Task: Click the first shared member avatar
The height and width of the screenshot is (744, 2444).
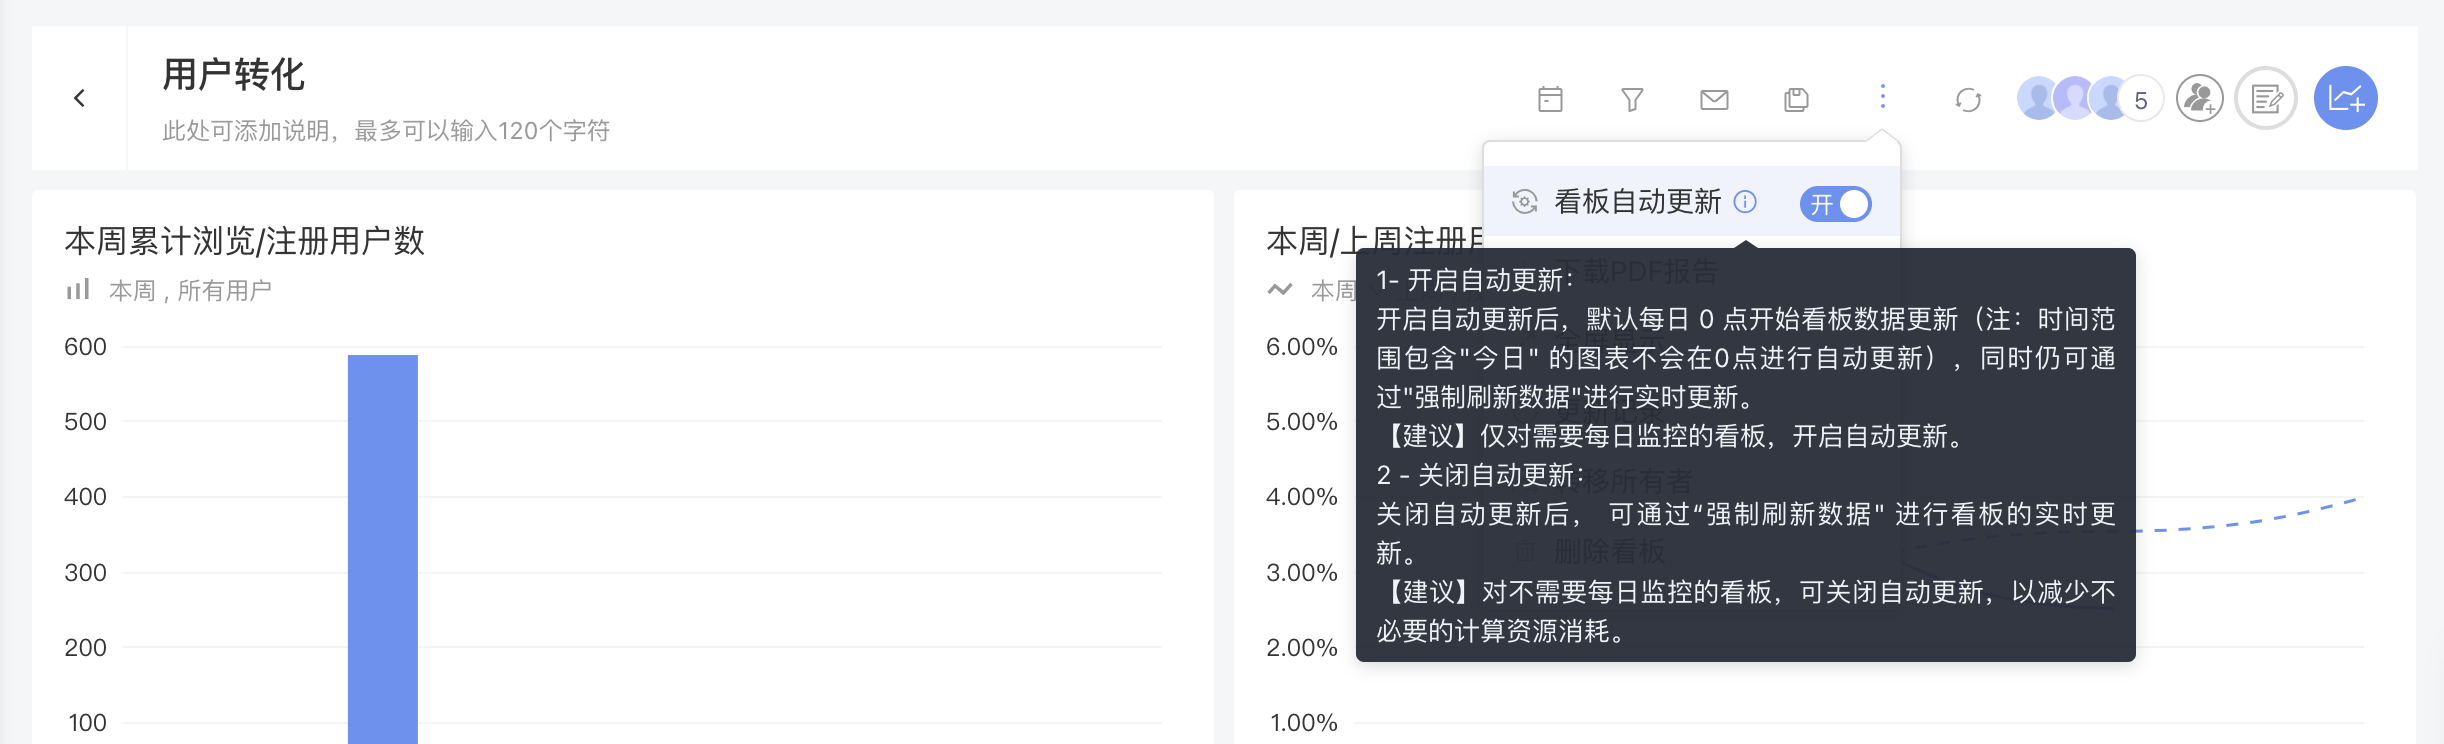Action: [x=2037, y=98]
